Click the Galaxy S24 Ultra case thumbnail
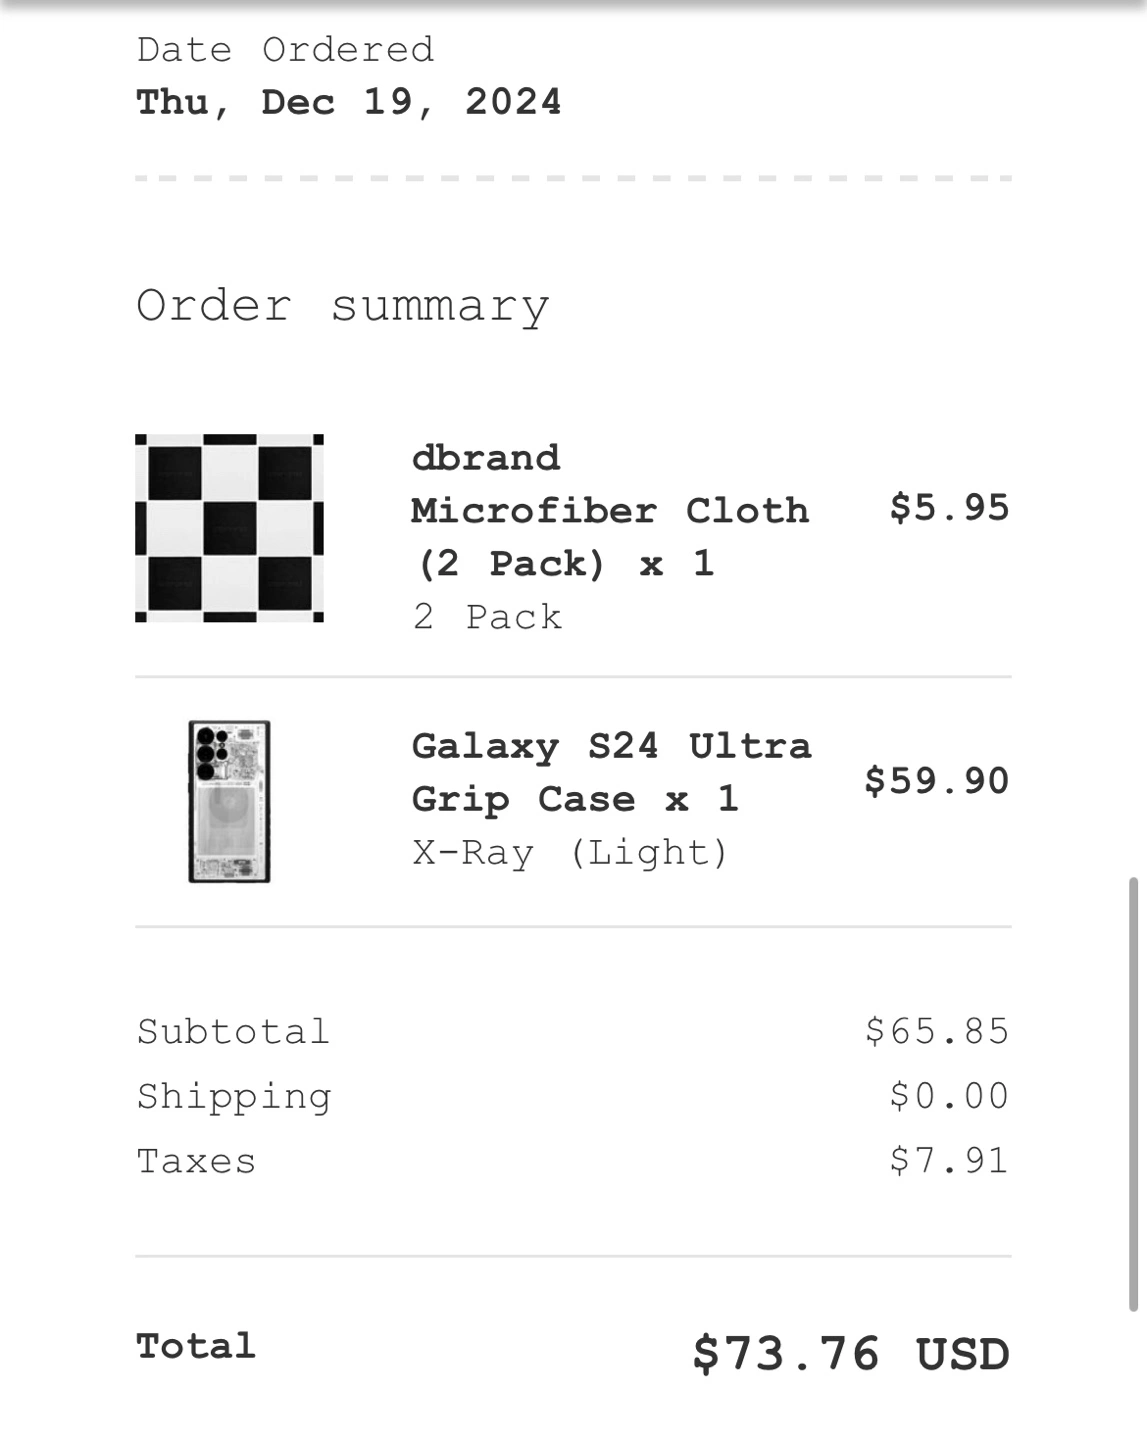1147x1440 pixels. 229,801
